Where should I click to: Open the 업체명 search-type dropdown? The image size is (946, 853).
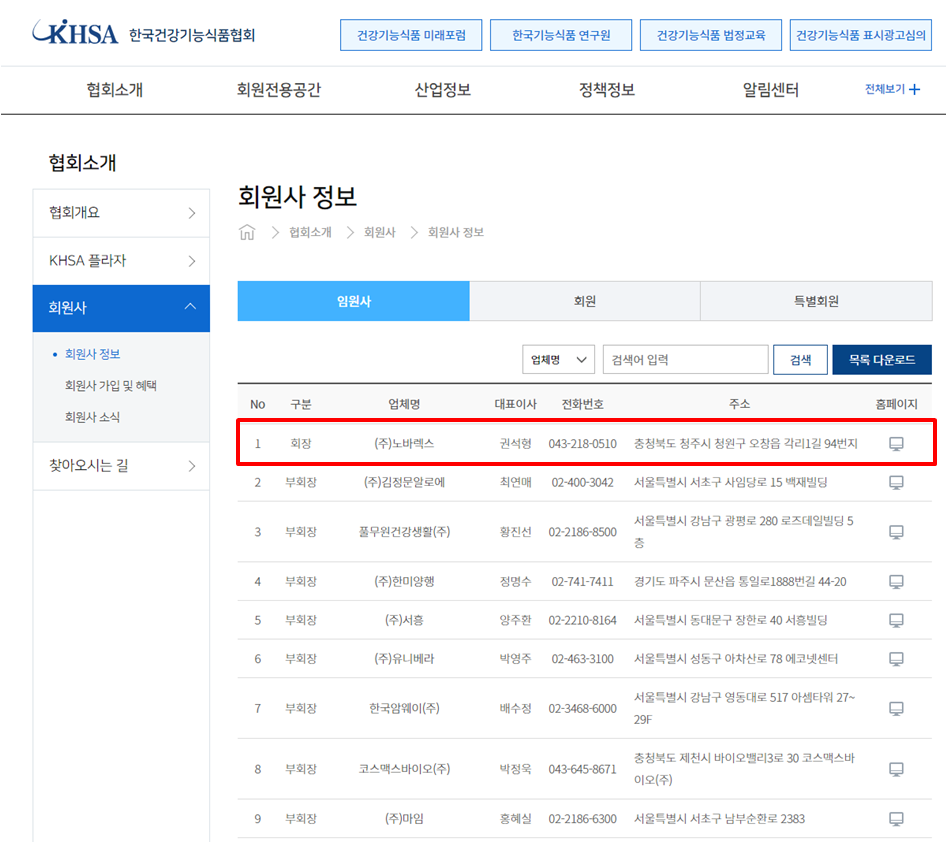558,360
